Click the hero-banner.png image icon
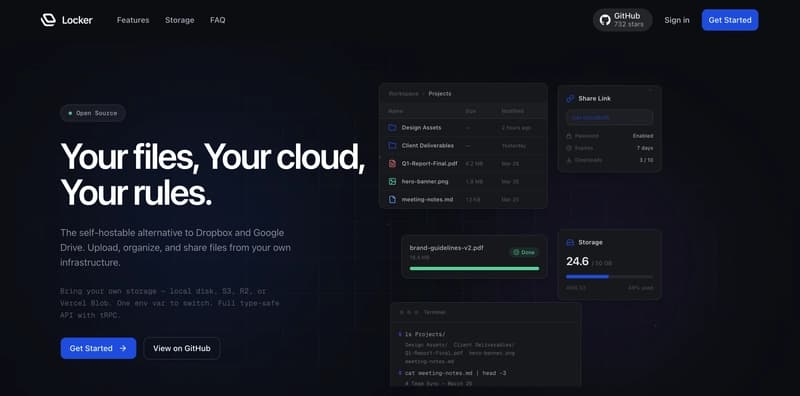The image size is (800, 396). [x=392, y=181]
